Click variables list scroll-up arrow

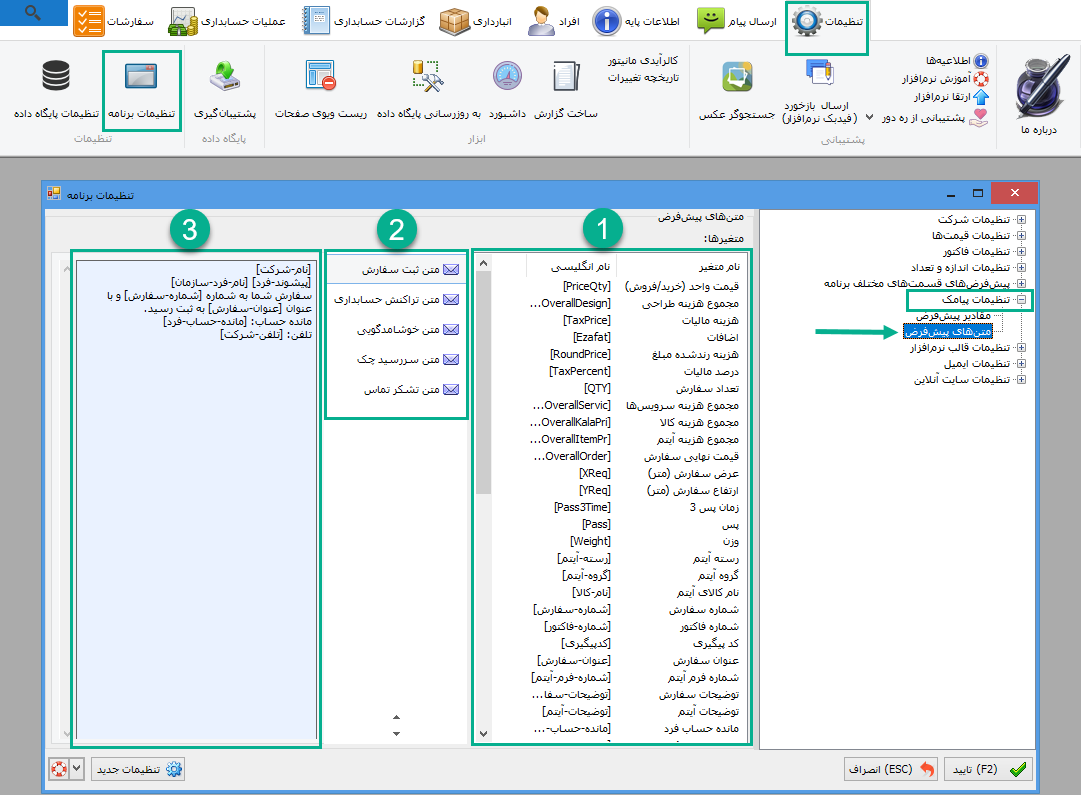pos(483,263)
